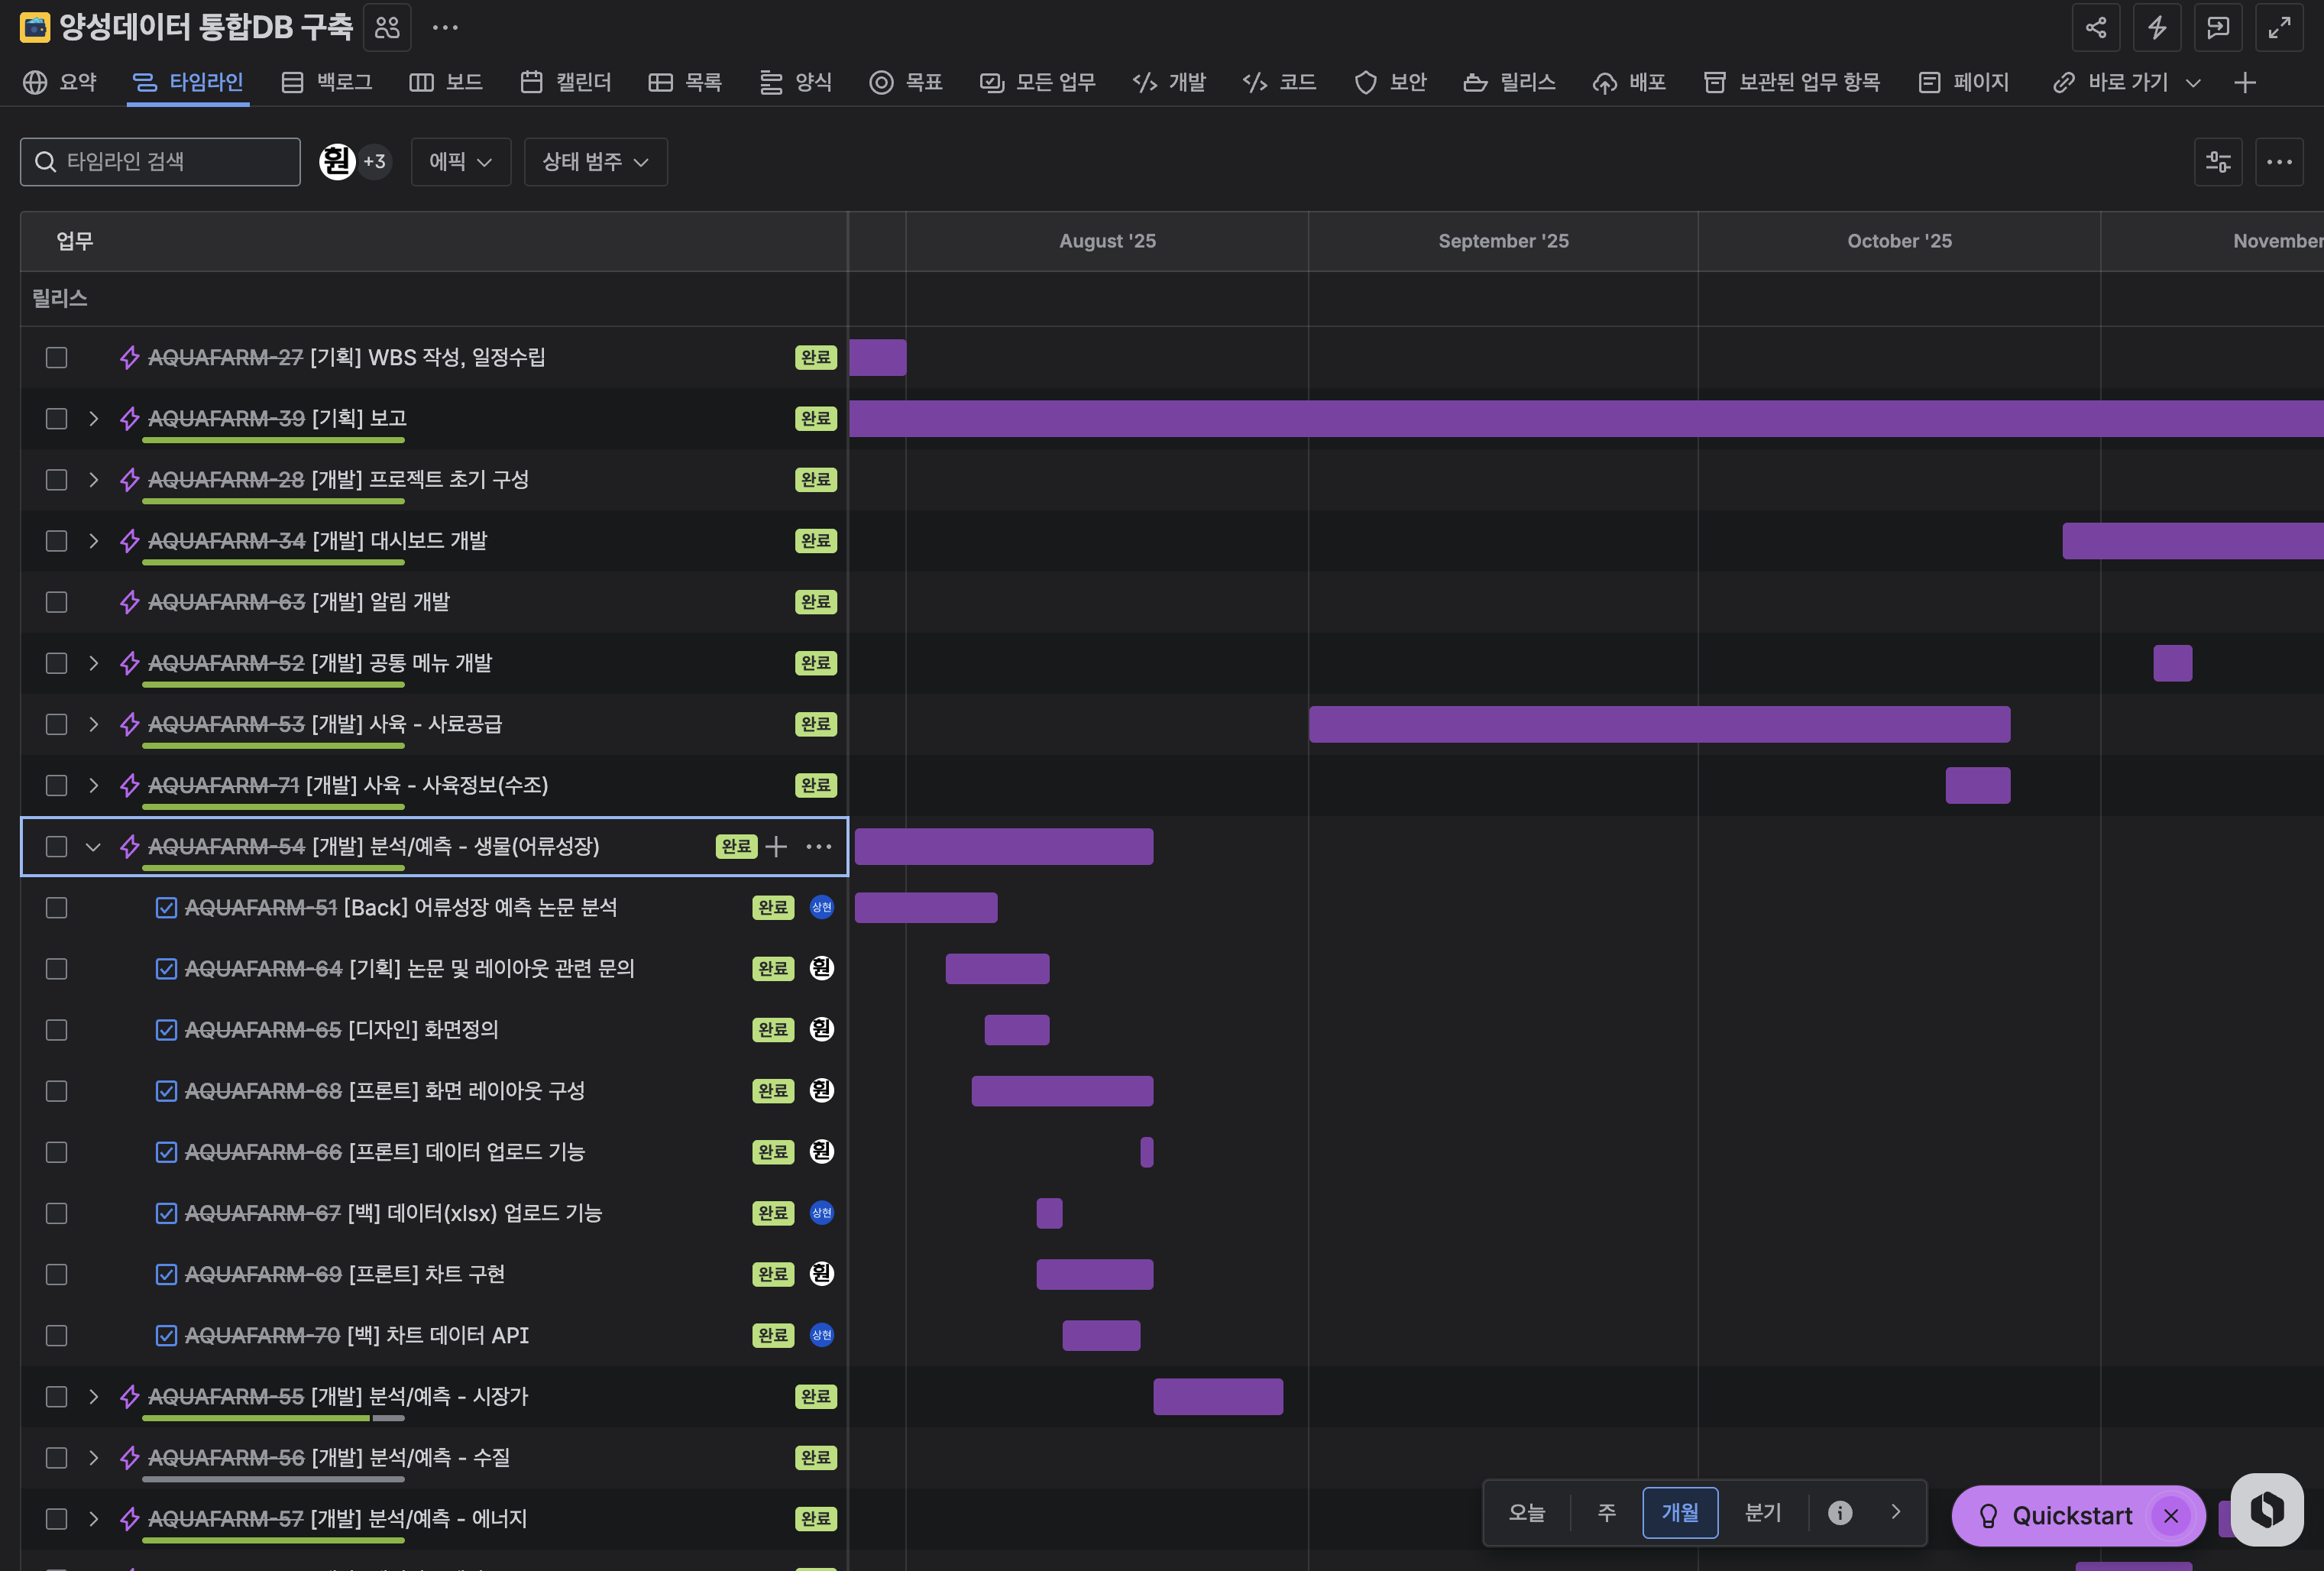Click the share icon at top right
The height and width of the screenshot is (1571, 2324).
pos(2096,28)
